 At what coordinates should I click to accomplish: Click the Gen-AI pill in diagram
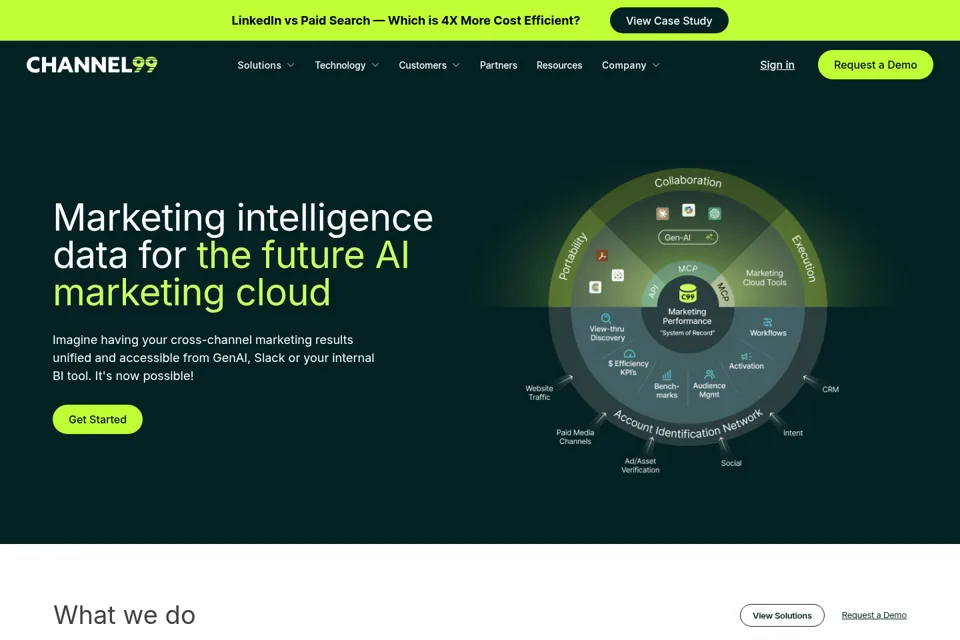tap(688, 237)
